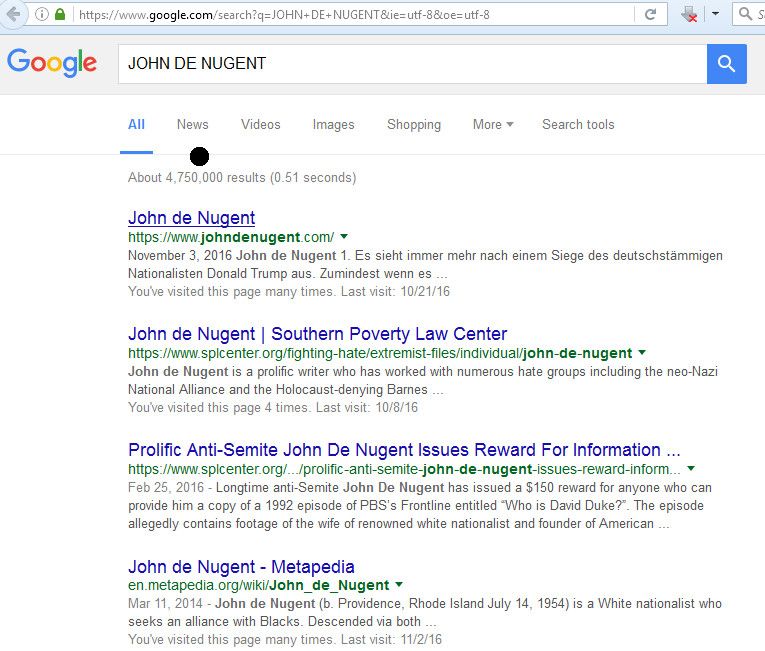765x651 pixels.
Task: Click the JOHN DE NUGENT search field
Action: pyautogui.click(x=412, y=63)
